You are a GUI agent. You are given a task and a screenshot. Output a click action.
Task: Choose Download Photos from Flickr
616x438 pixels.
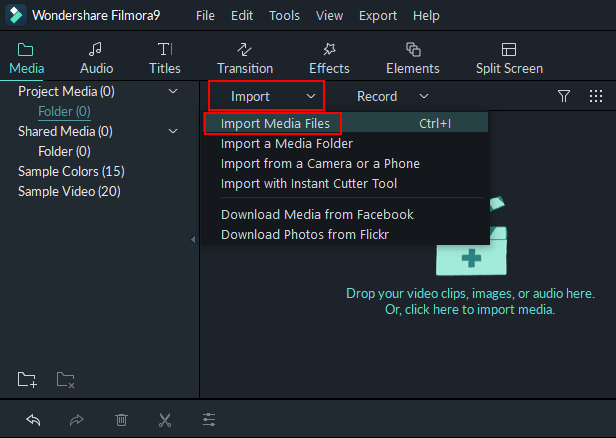click(346, 235)
